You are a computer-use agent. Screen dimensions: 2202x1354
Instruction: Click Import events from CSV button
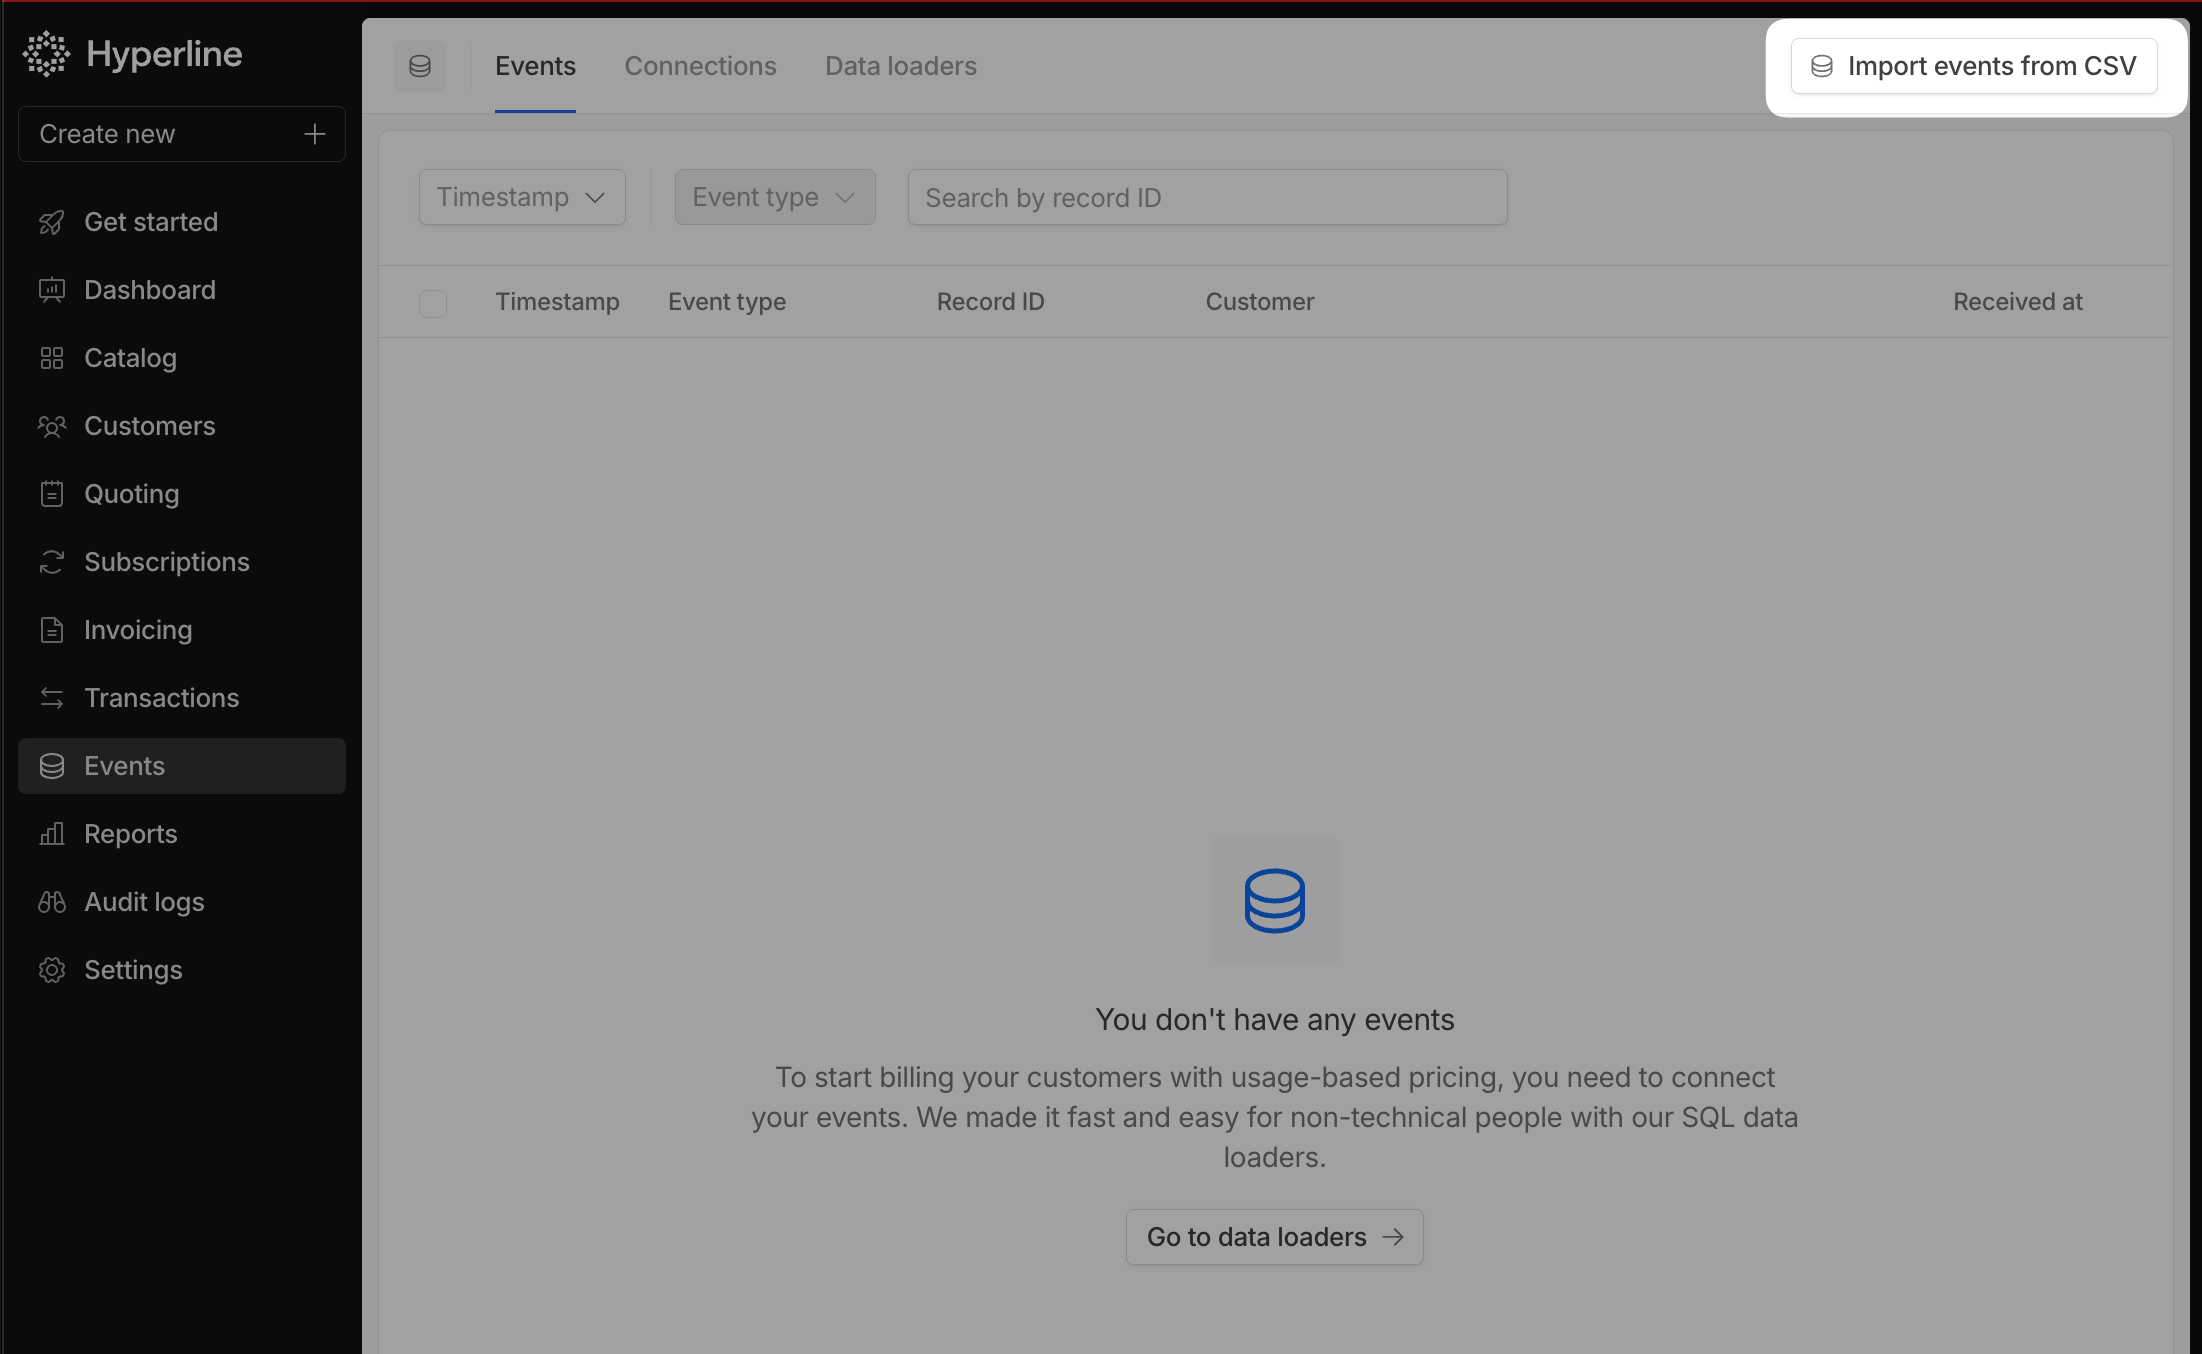coord(1974,66)
